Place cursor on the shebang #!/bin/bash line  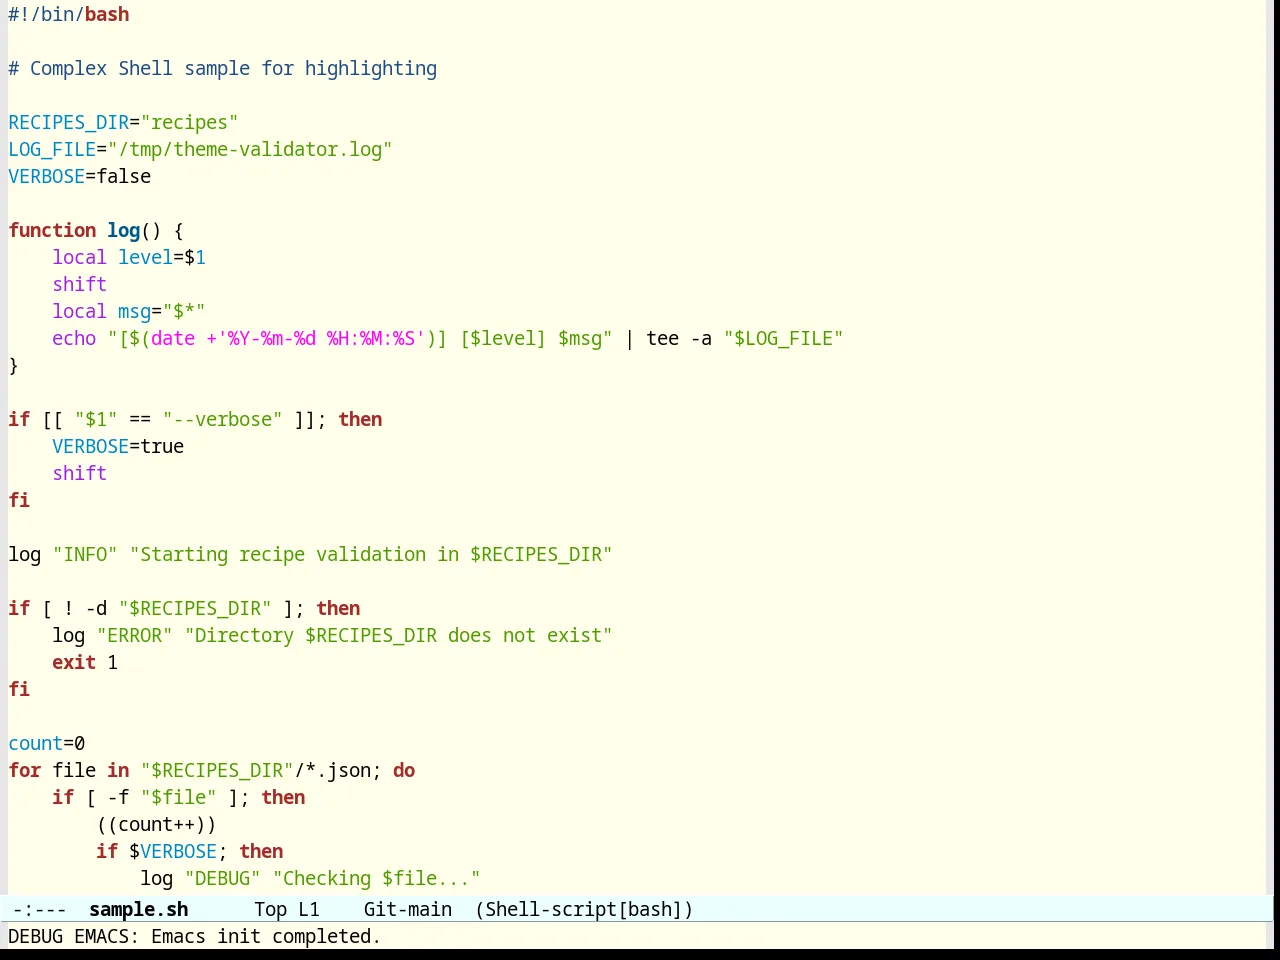point(68,14)
